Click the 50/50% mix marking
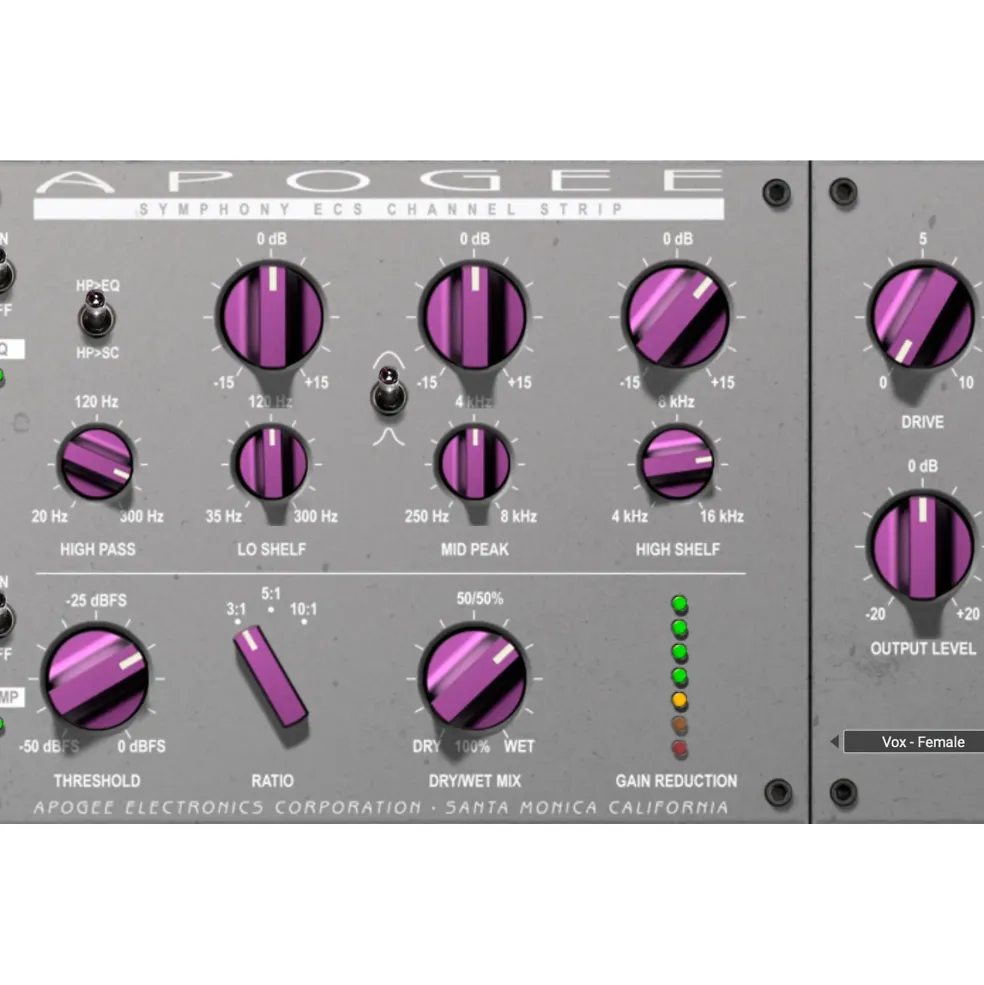 [x=479, y=599]
